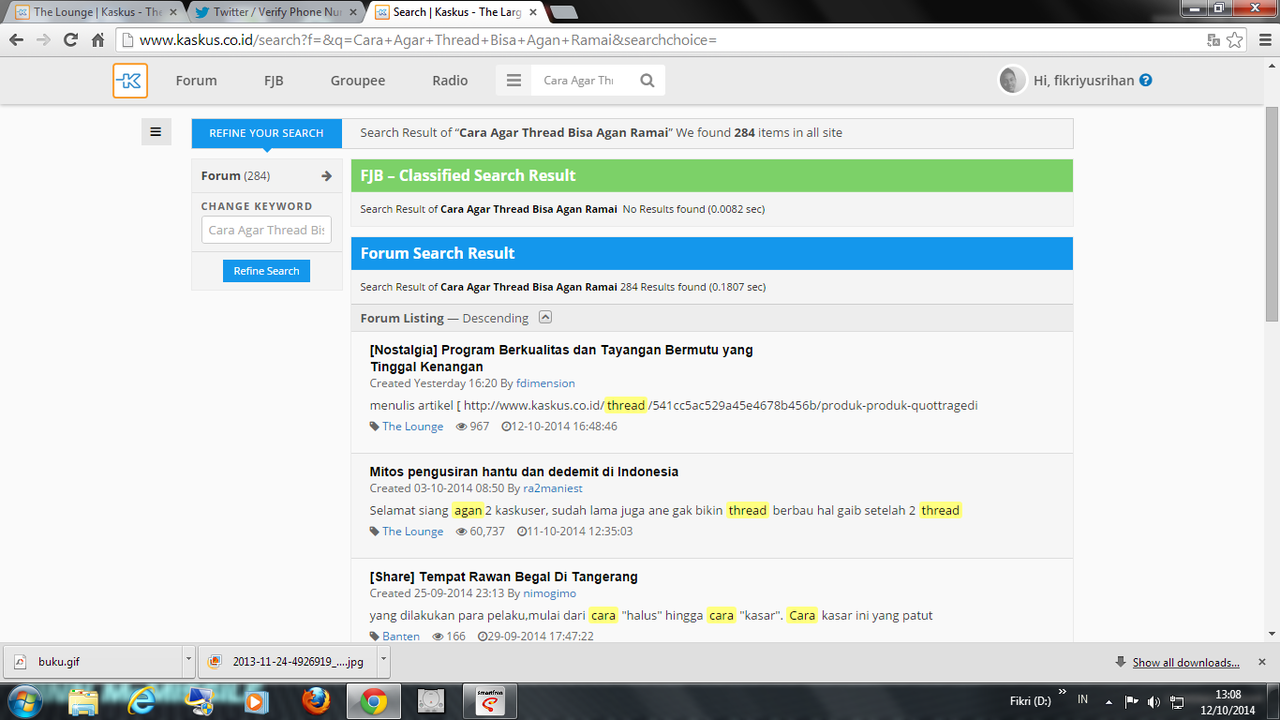The width and height of the screenshot is (1280, 720).
Task: Click Hi, fikriyusrihan username
Action: point(1084,80)
